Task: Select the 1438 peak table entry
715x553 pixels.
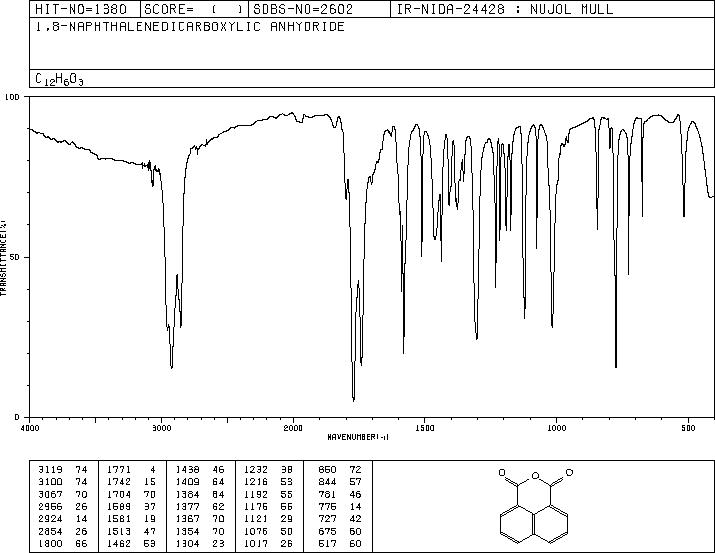Action: click(200, 470)
